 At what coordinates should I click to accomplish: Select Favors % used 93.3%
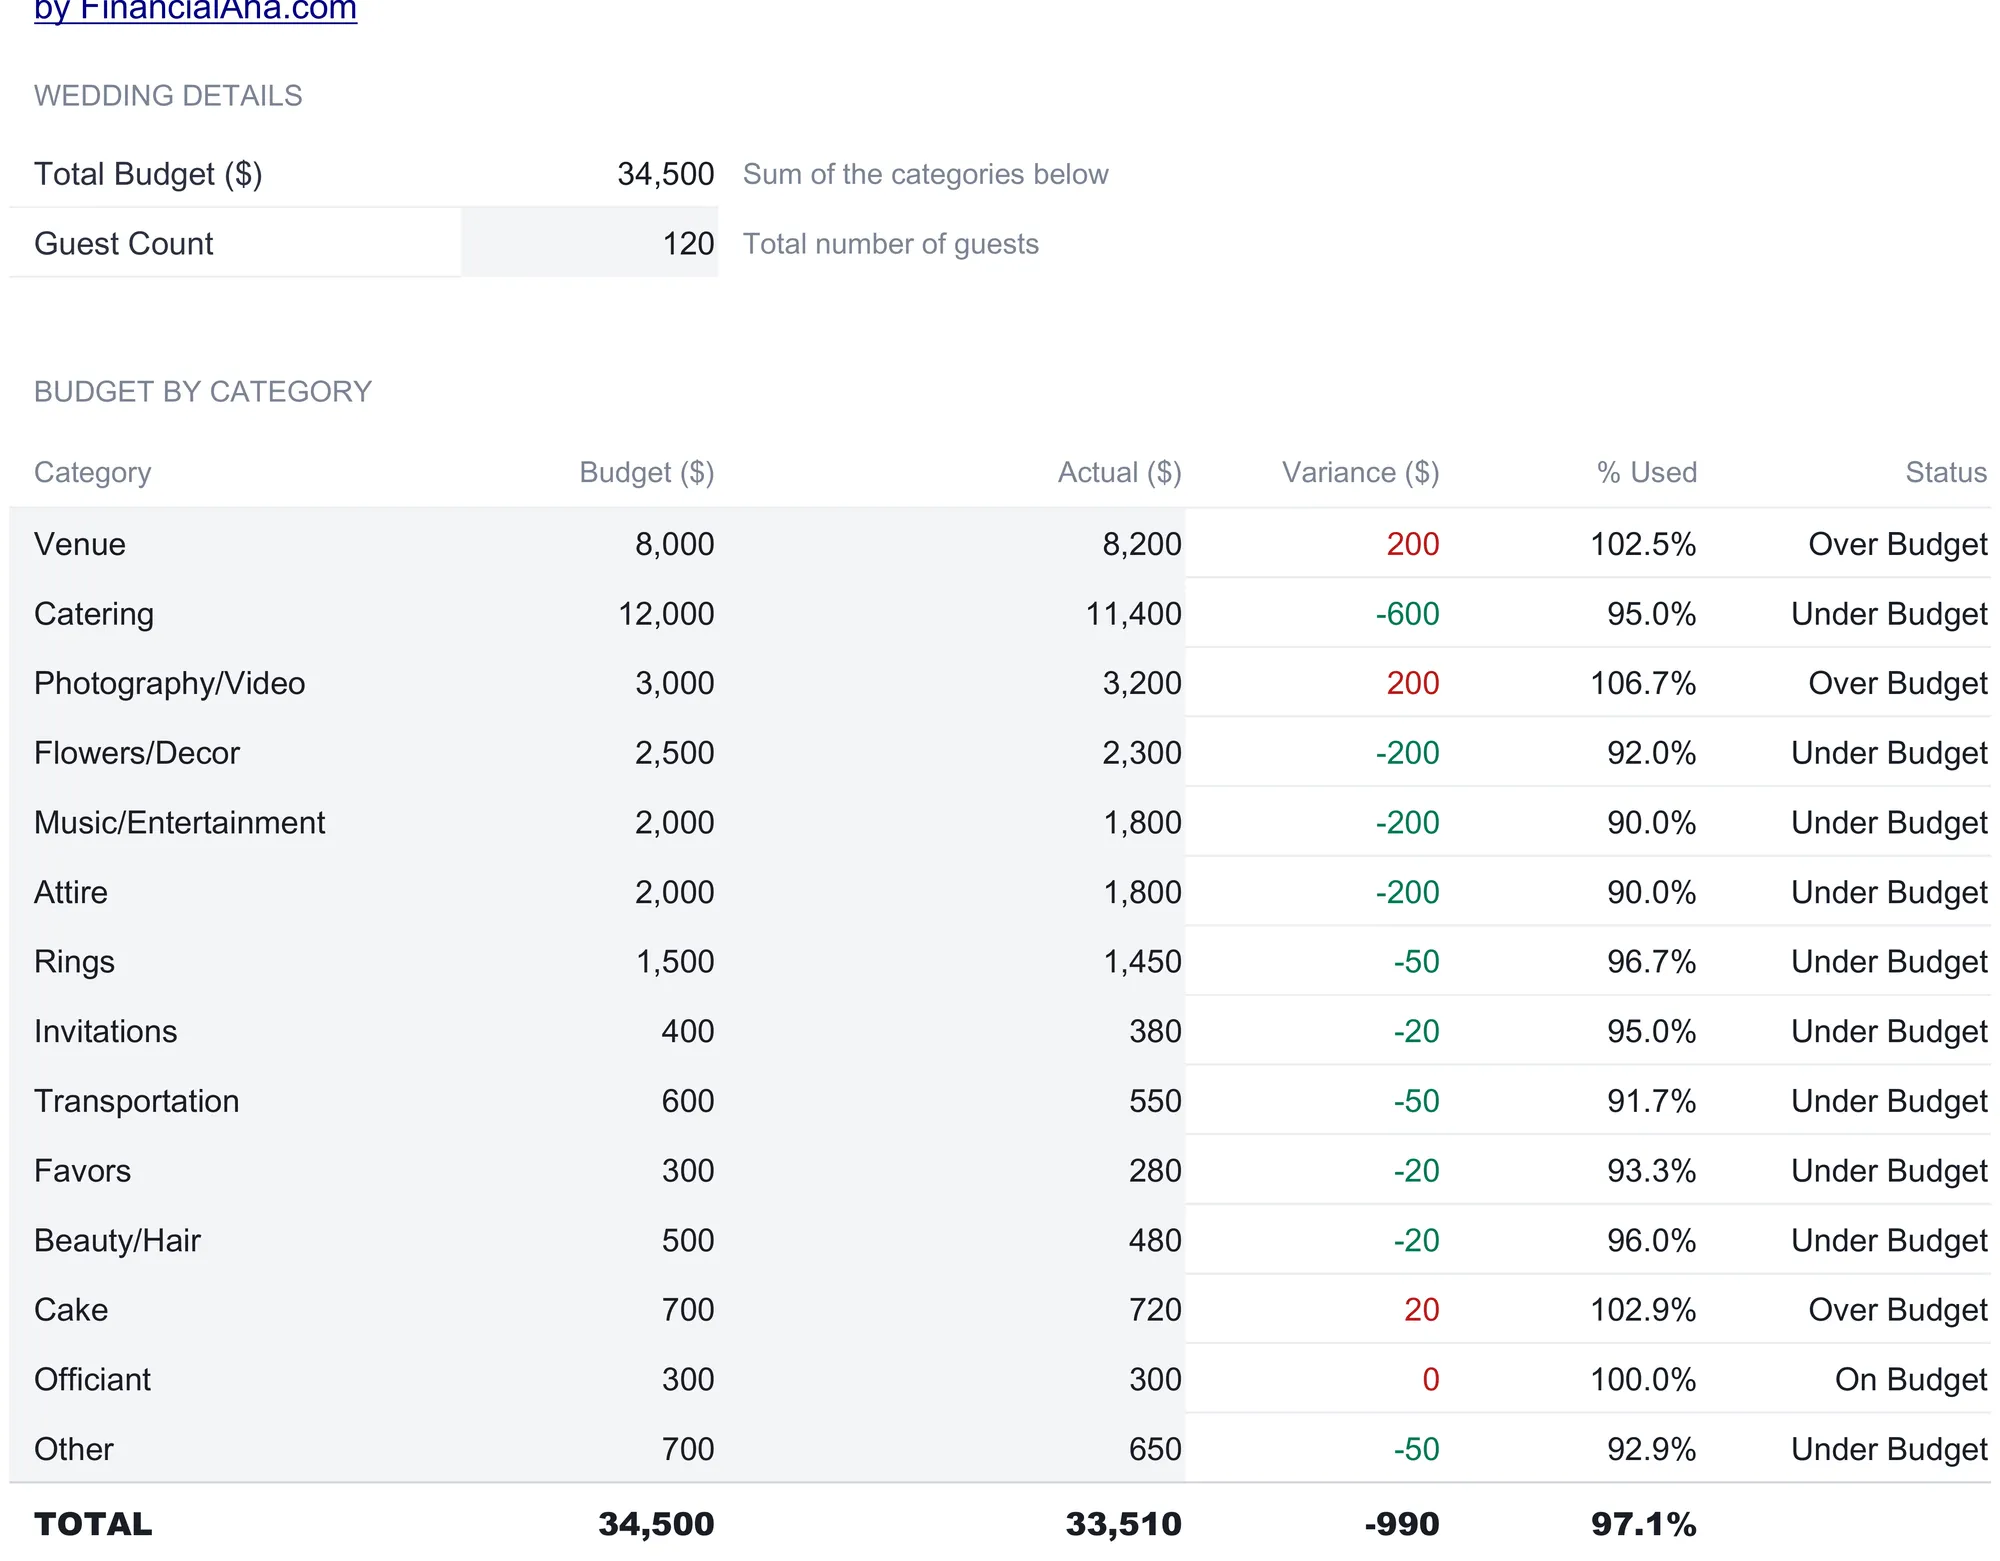point(1651,1171)
